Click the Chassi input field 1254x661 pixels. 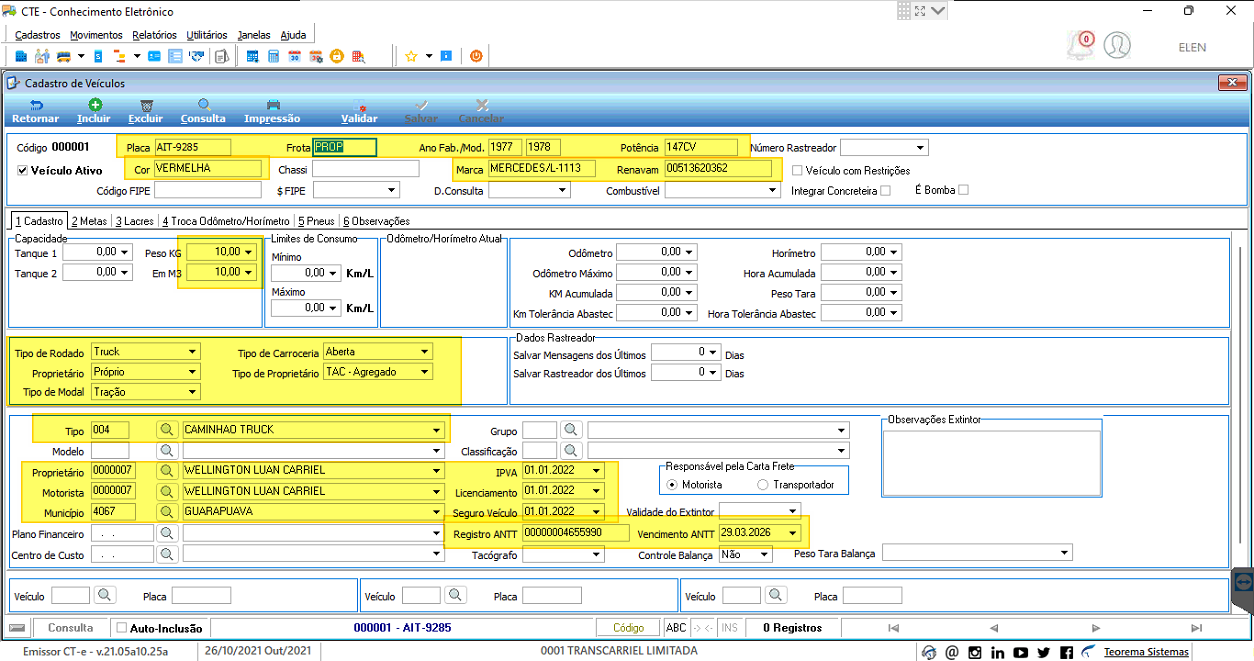366,169
